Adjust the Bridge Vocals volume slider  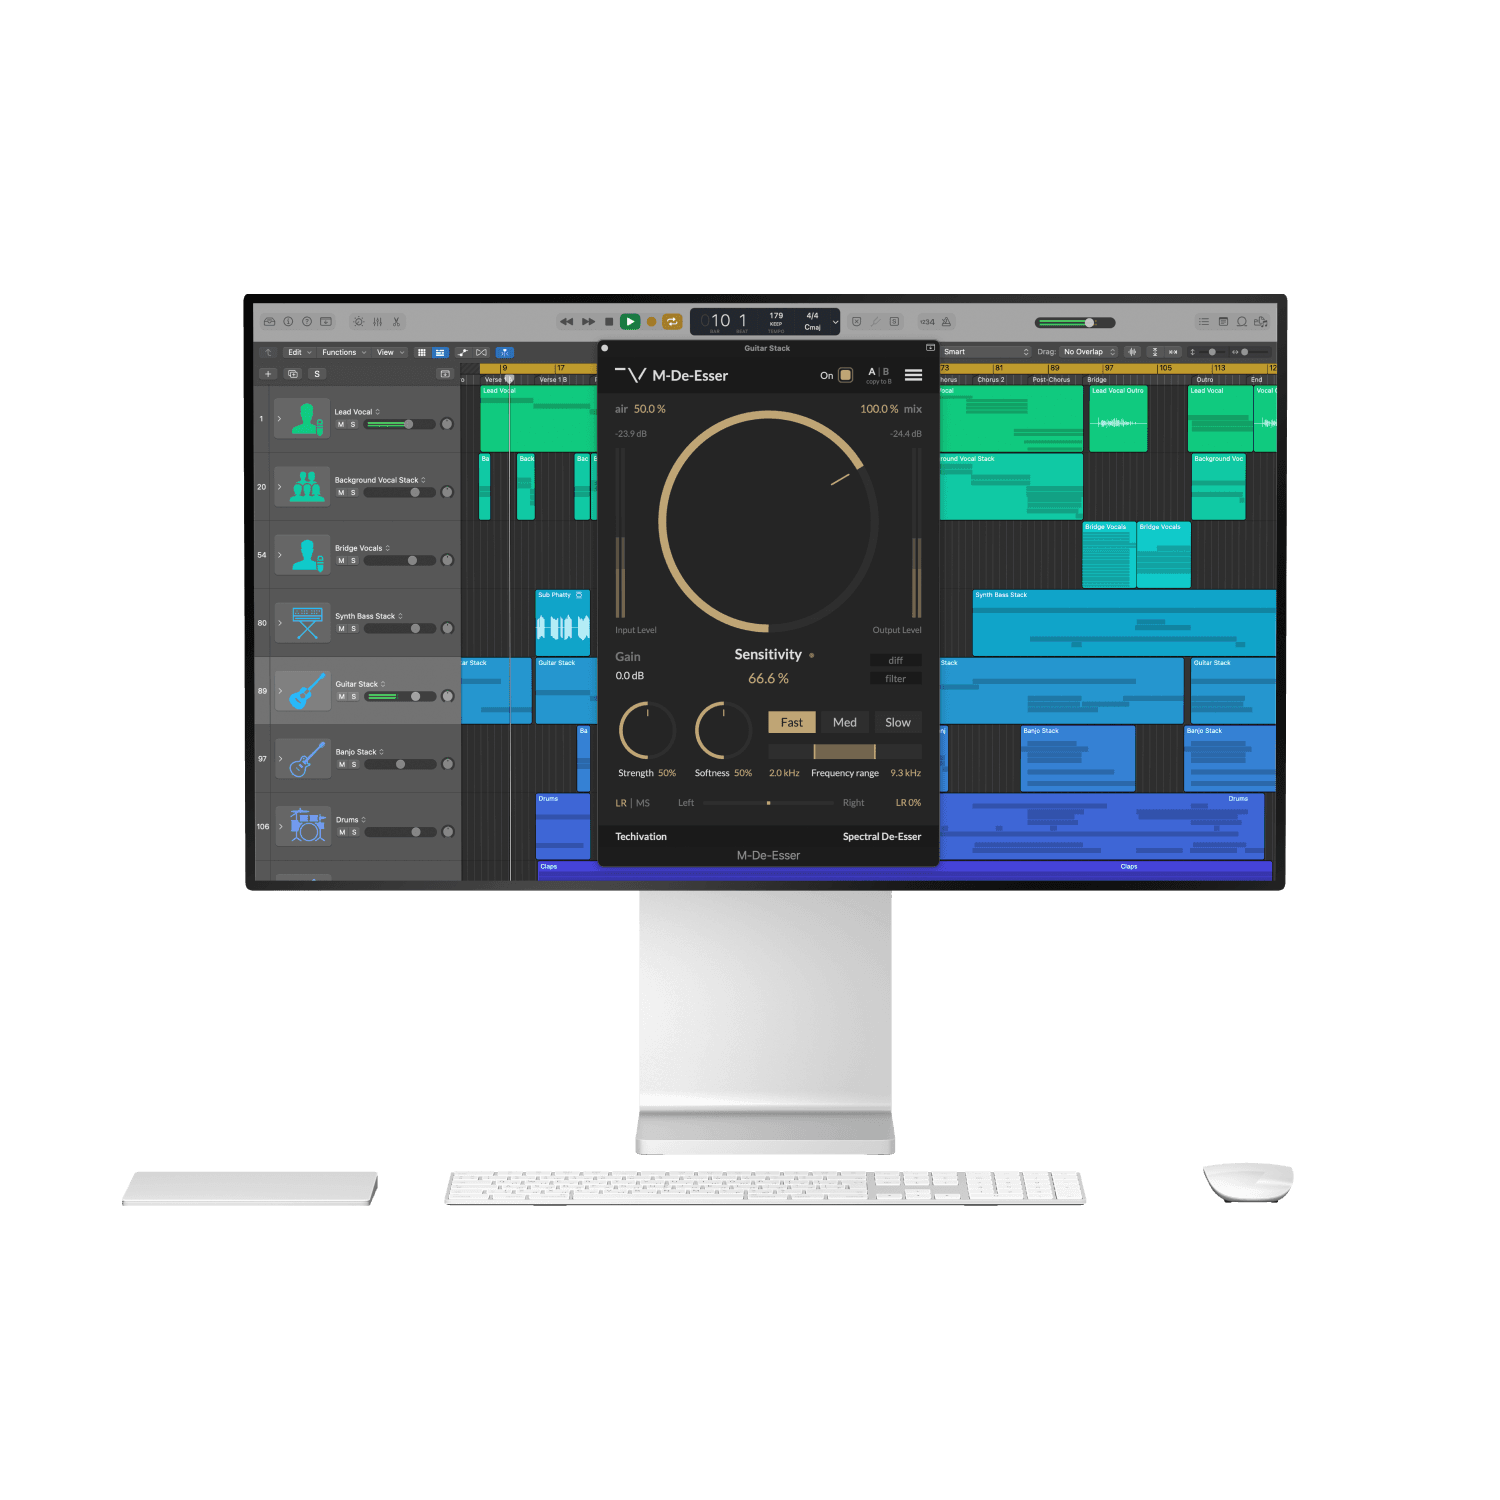coord(400,561)
